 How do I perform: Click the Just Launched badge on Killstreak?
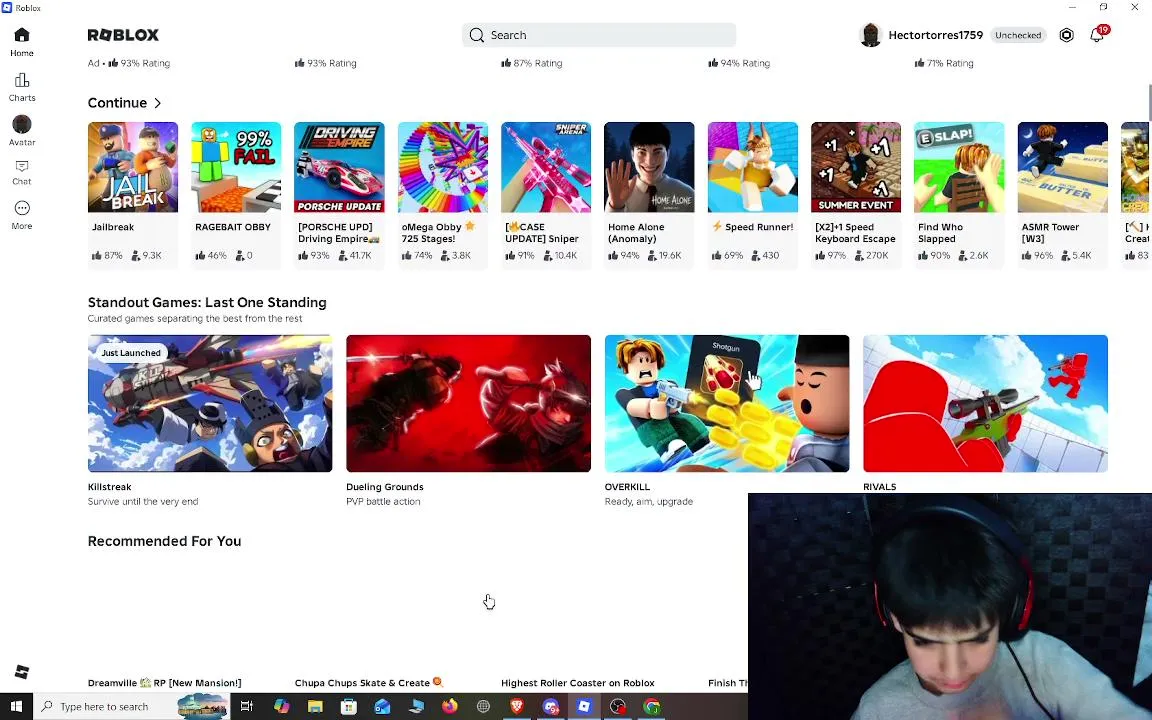pos(131,353)
